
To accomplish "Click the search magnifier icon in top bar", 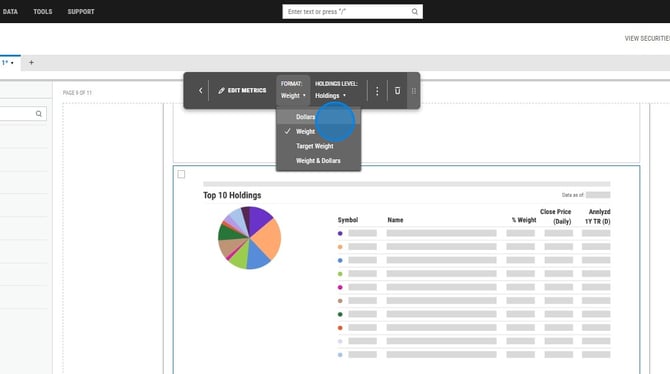I will click(x=414, y=12).
